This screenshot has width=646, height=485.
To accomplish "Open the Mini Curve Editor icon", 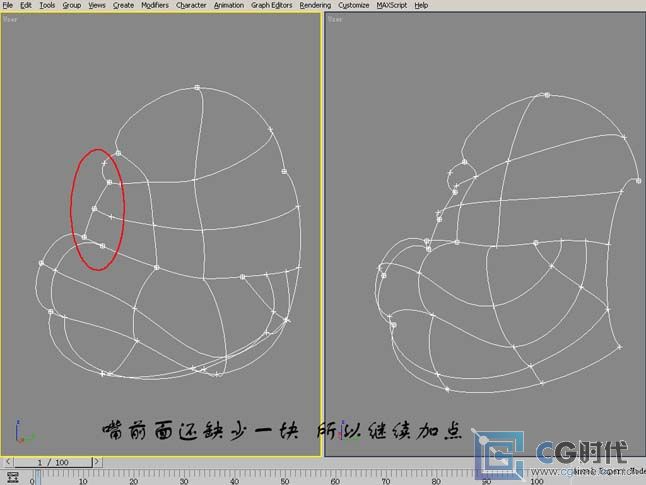I will point(13,477).
